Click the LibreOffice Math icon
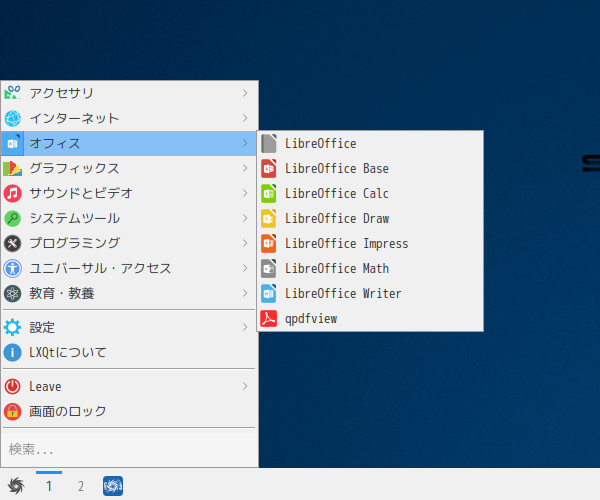This screenshot has width=600, height=500. (269, 269)
